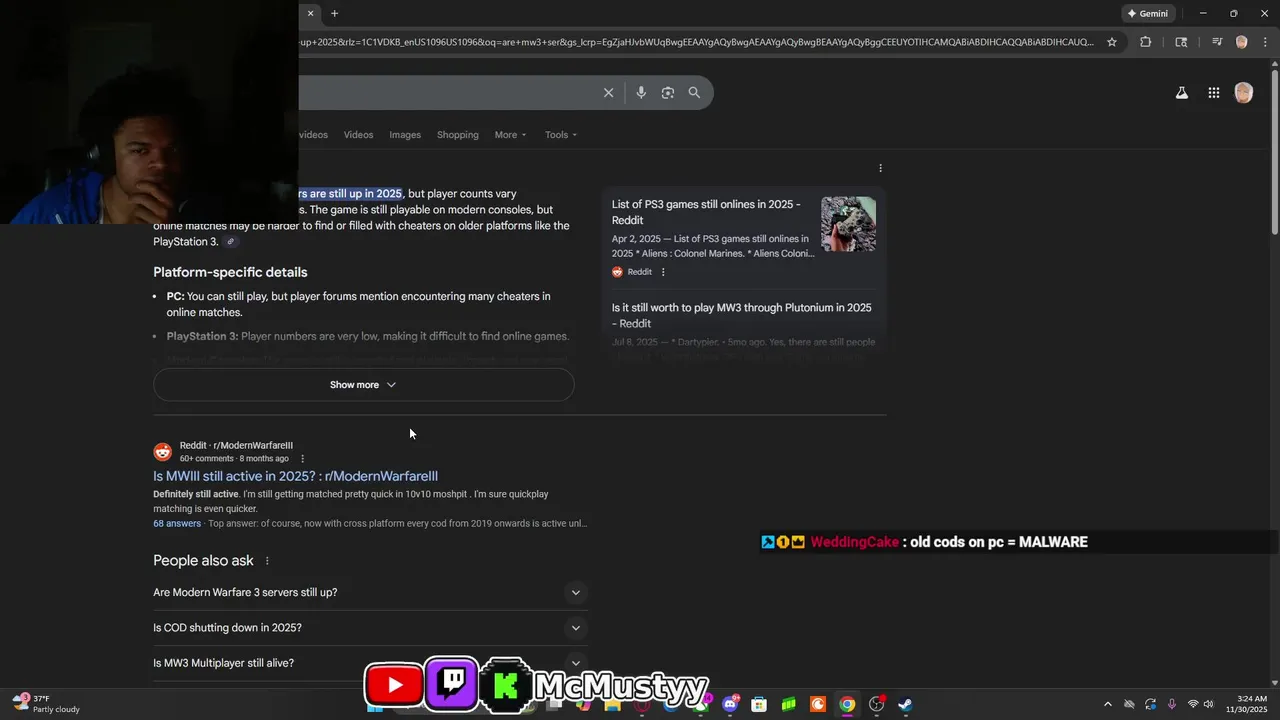Open the weather widget showing 37°F

coord(46,704)
